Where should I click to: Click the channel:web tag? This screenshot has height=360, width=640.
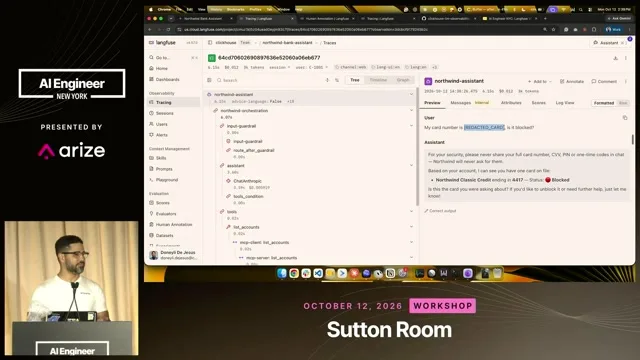(x=351, y=67)
